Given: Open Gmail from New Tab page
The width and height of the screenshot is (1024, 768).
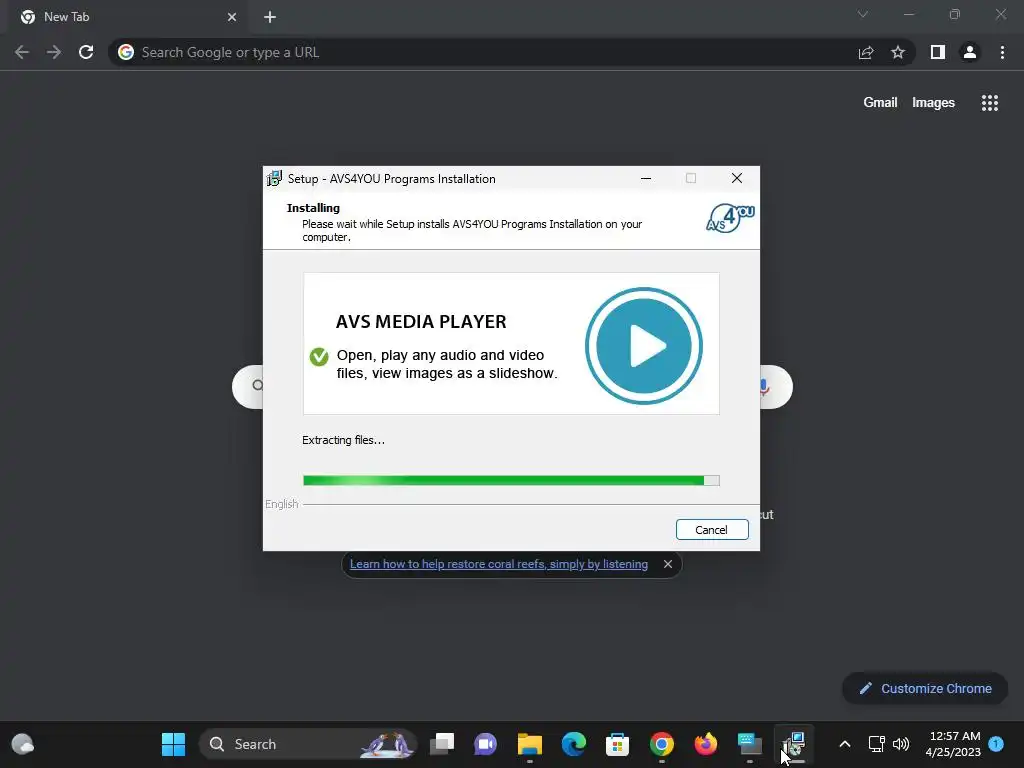Looking at the screenshot, I should click(880, 103).
